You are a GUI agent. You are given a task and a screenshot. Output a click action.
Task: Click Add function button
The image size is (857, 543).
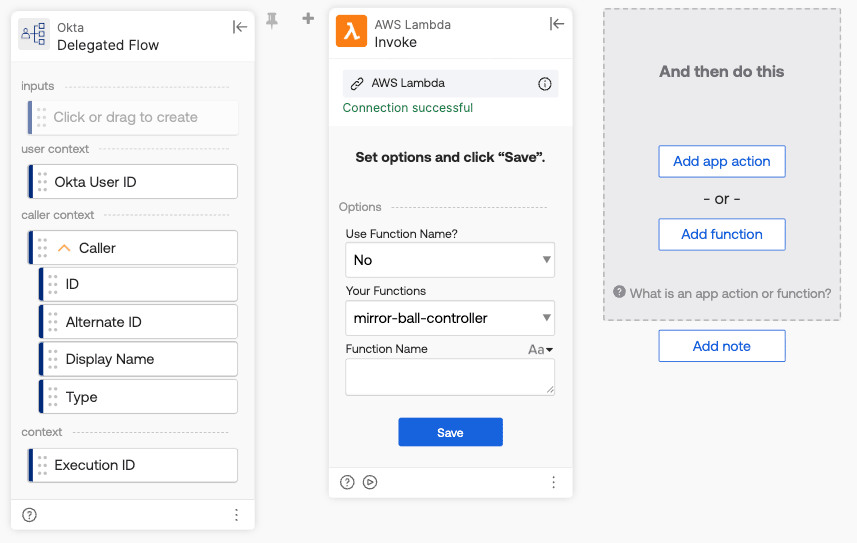721,235
